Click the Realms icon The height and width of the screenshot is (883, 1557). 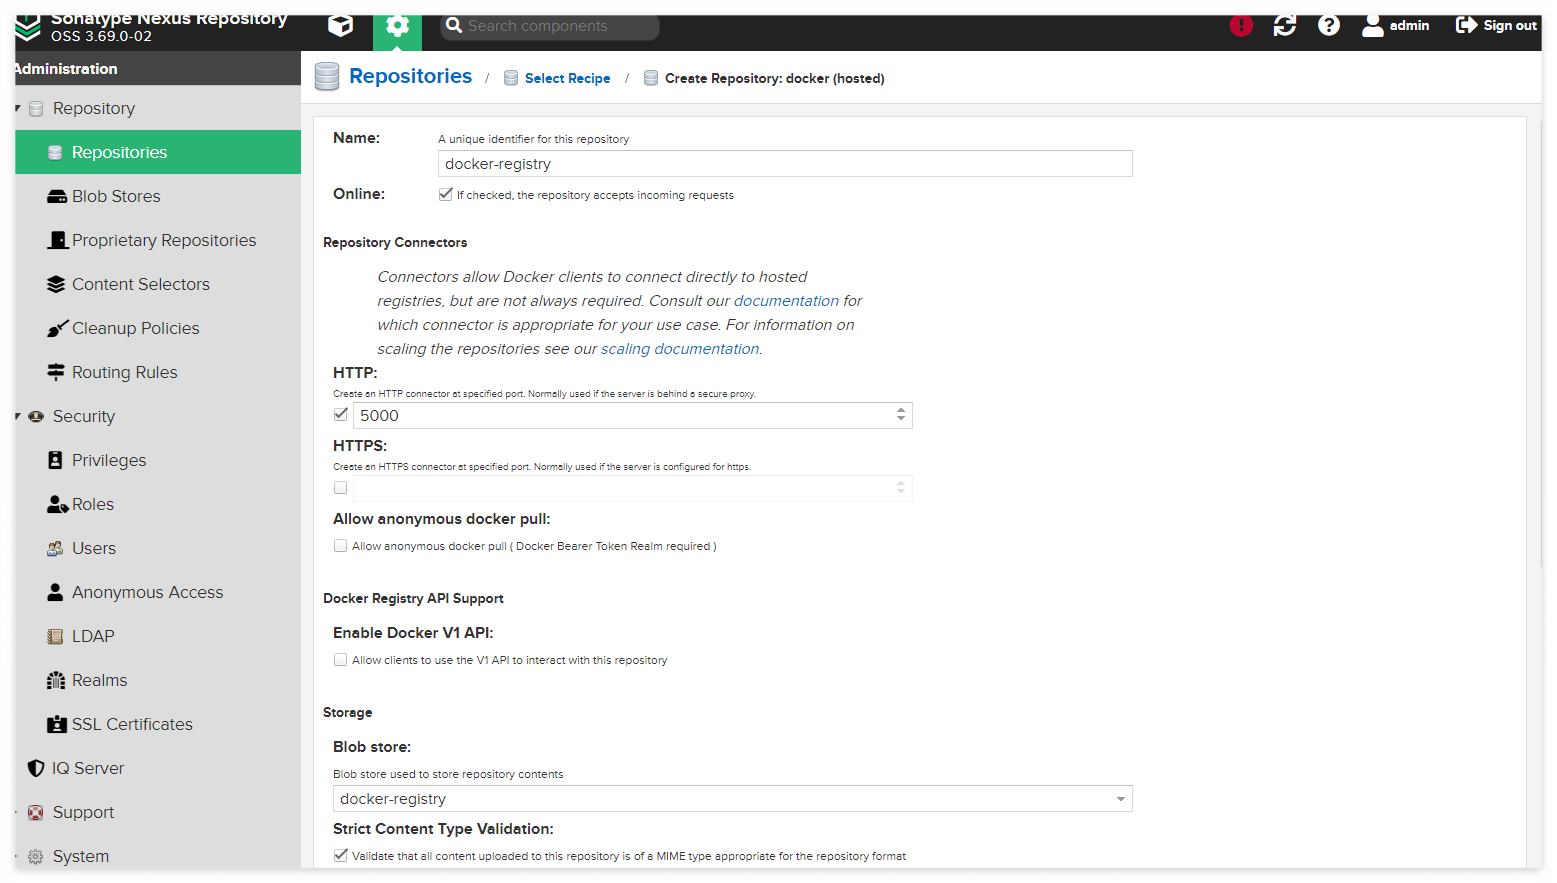tap(56, 680)
